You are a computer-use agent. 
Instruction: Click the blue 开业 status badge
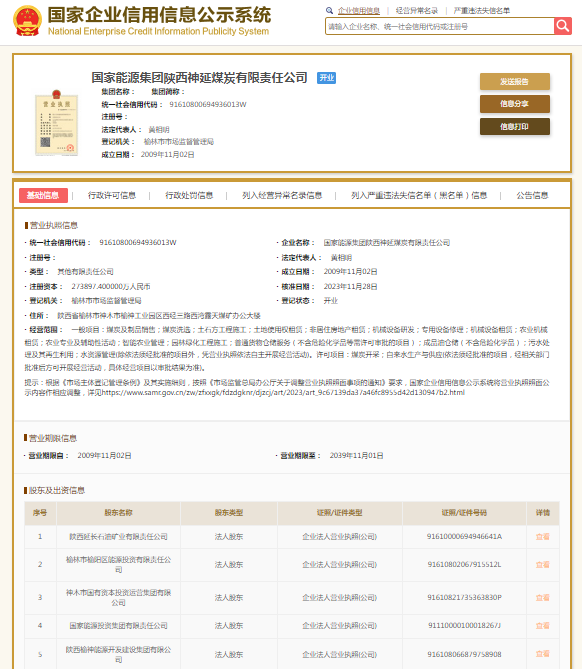326,78
